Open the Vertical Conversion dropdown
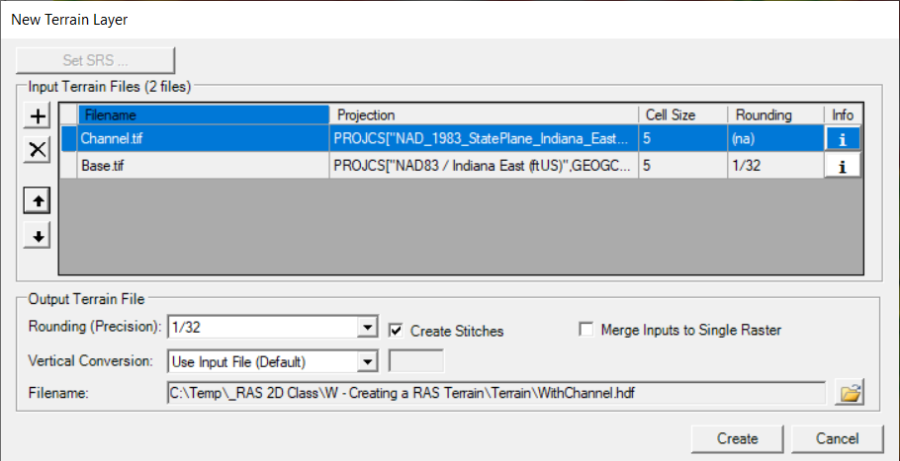This screenshot has width=900, height=461. click(x=366, y=362)
